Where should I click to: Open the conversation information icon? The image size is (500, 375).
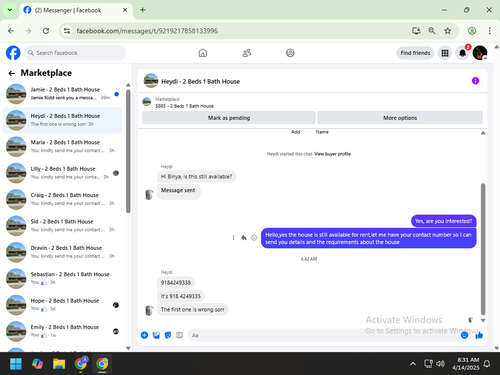point(475,81)
